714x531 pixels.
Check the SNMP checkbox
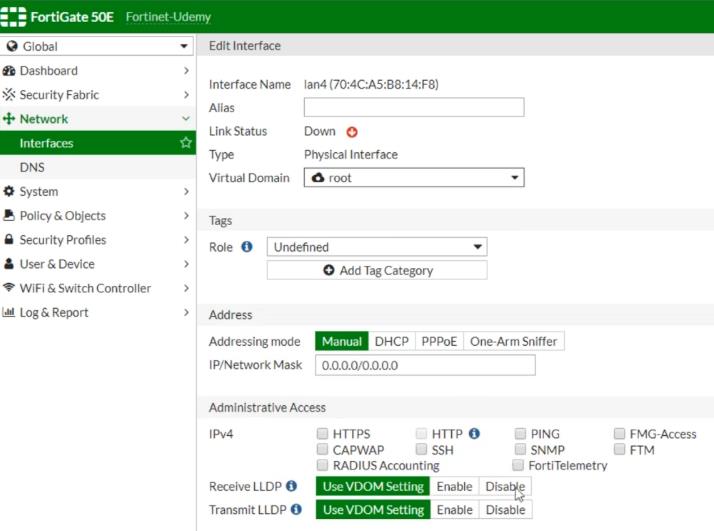pos(520,449)
